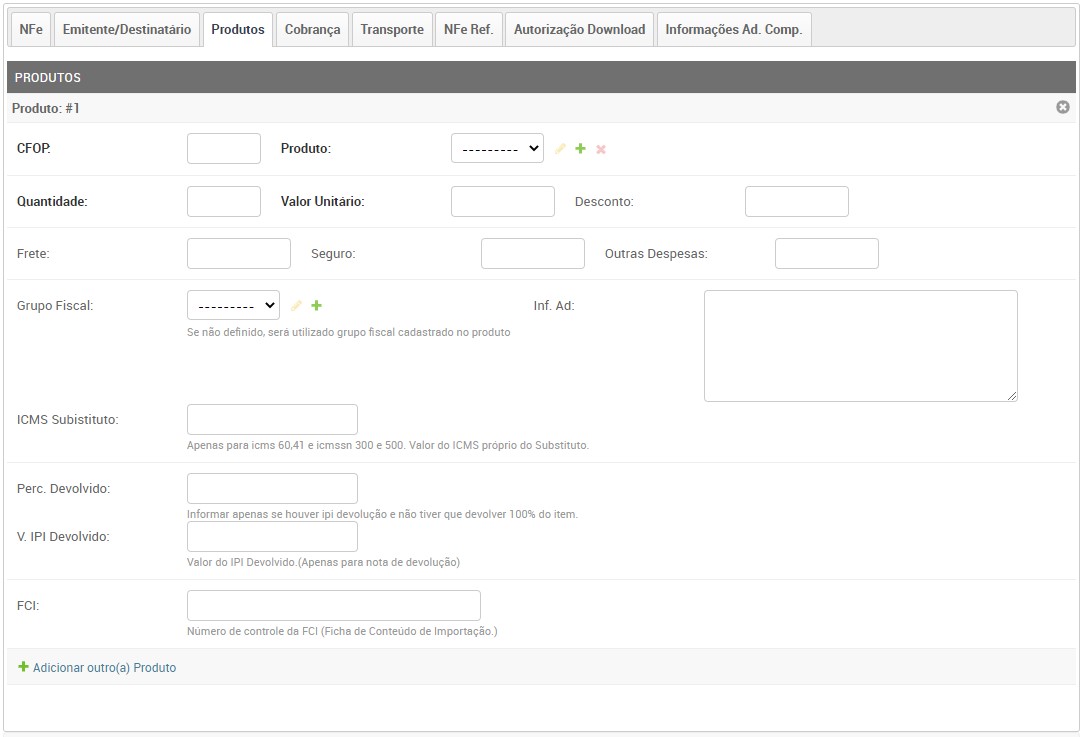This screenshot has height=737, width=1084.
Task: Go to the Cobrança tab
Action: pyautogui.click(x=312, y=29)
